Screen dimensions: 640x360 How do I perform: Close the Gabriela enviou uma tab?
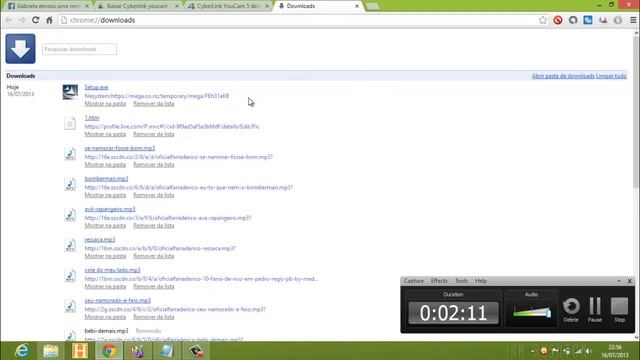pos(87,6)
